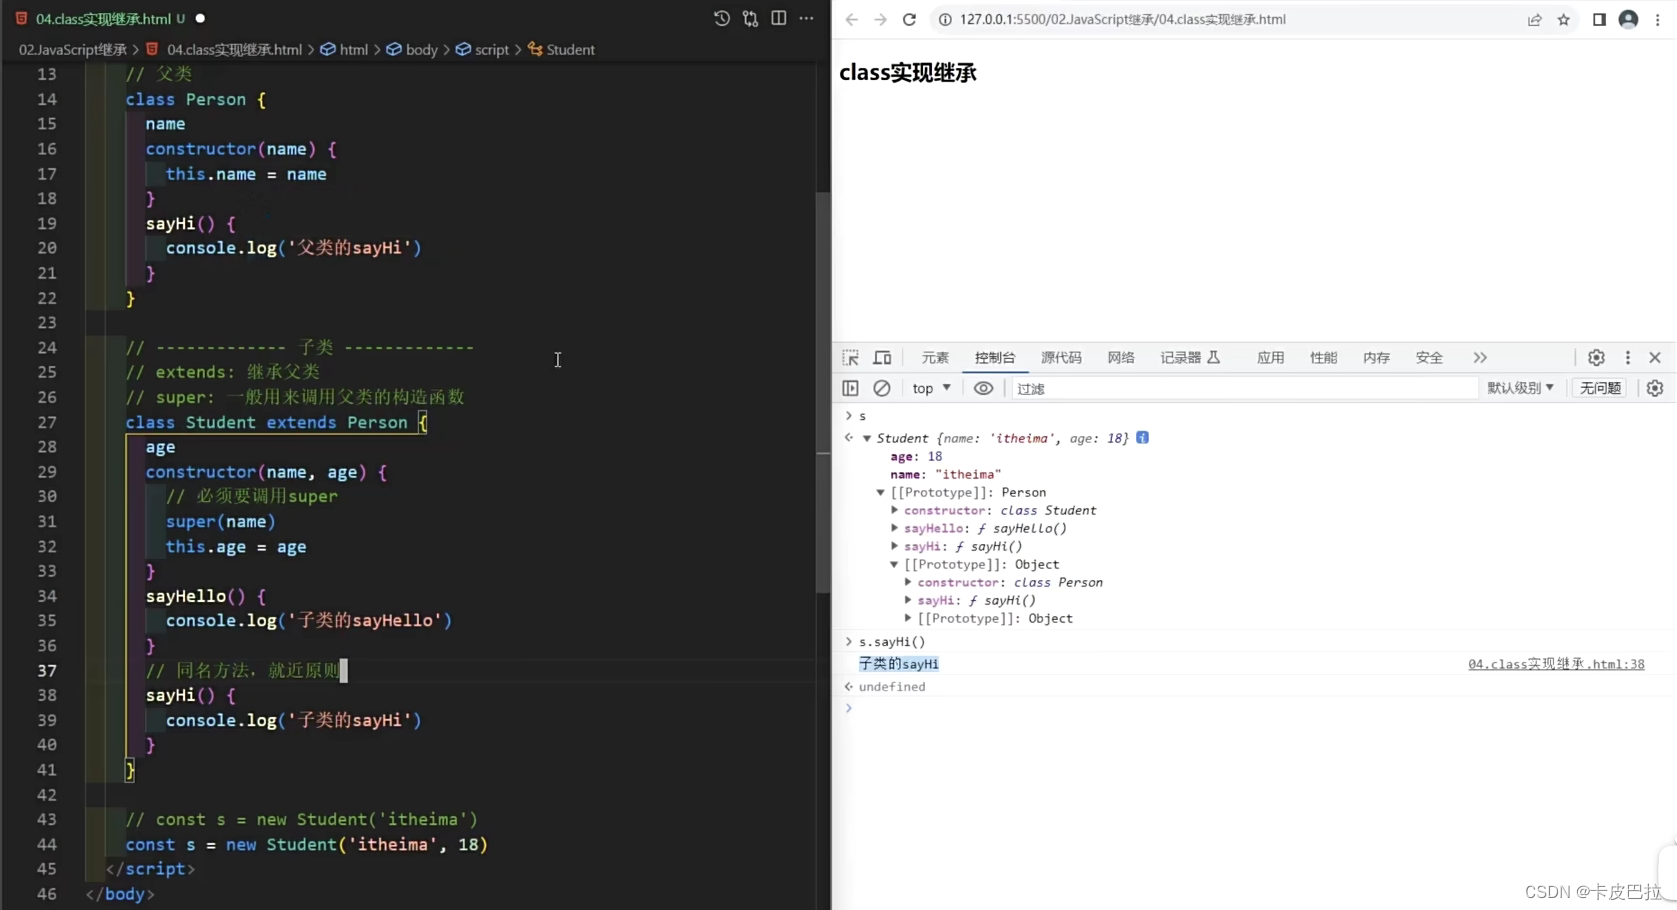Viewport: 1677px width, 910px height.
Task: Switch to the 内存 tab
Action: pos(1376,357)
